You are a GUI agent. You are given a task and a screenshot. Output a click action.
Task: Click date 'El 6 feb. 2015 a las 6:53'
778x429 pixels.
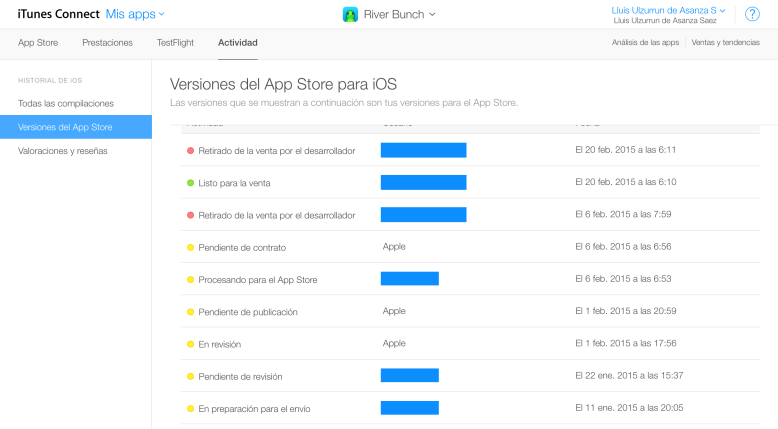click(x=623, y=279)
